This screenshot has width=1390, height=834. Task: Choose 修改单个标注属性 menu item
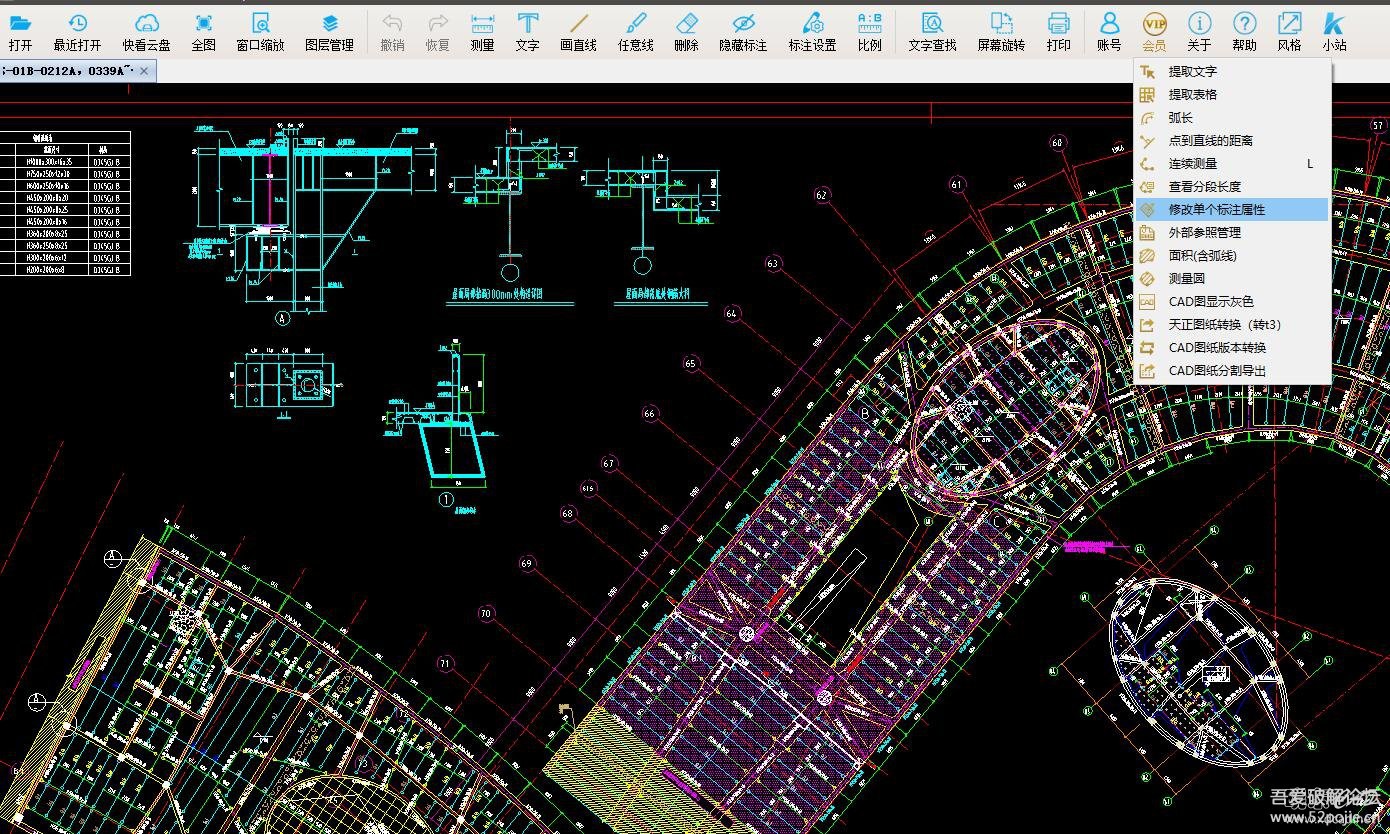pyautogui.click(x=1232, y=209)
